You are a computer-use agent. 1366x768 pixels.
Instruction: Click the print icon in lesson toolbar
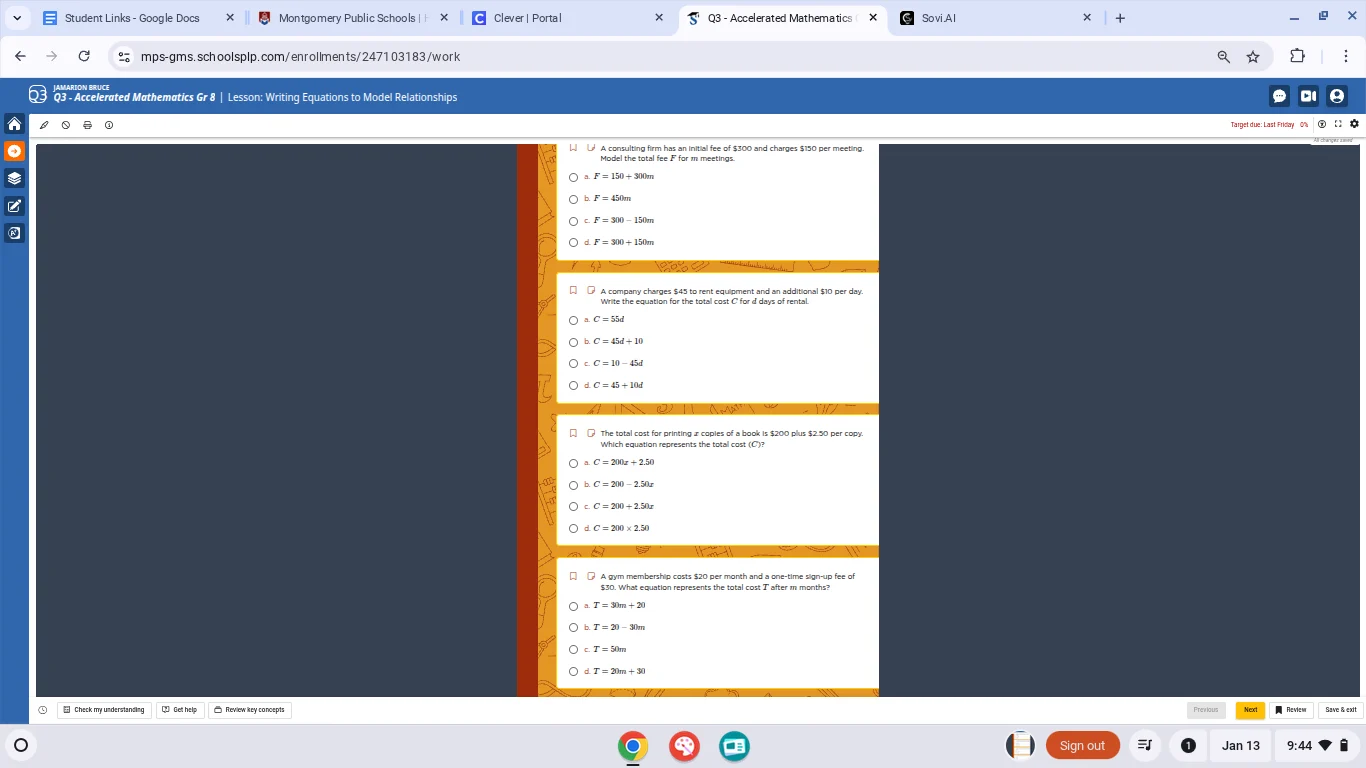coord(88,125)
